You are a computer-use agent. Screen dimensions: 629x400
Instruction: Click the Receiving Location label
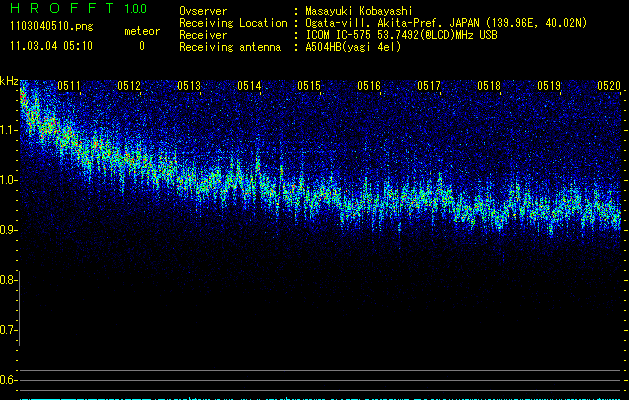[233, 23]
